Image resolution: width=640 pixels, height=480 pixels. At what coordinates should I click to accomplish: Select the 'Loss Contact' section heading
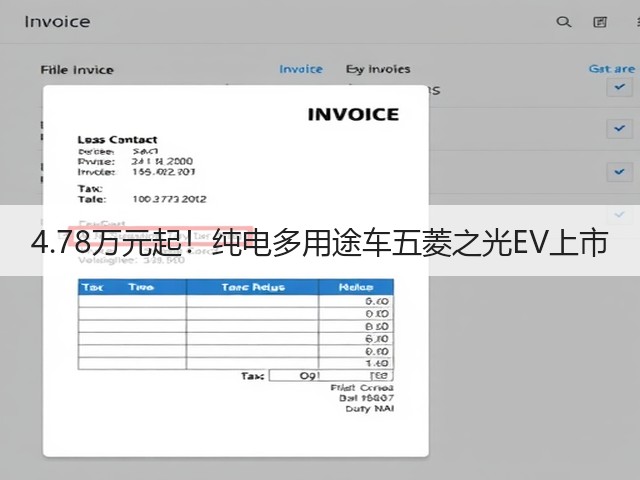click(117, 140)
